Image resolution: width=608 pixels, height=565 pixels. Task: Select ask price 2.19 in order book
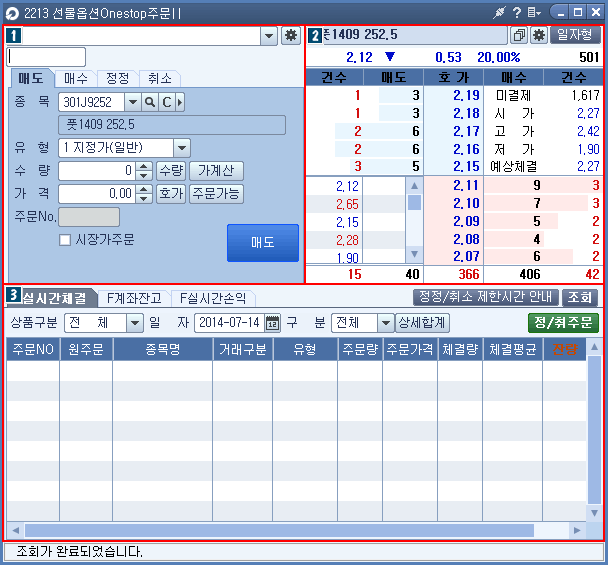(x=453, y=95)
